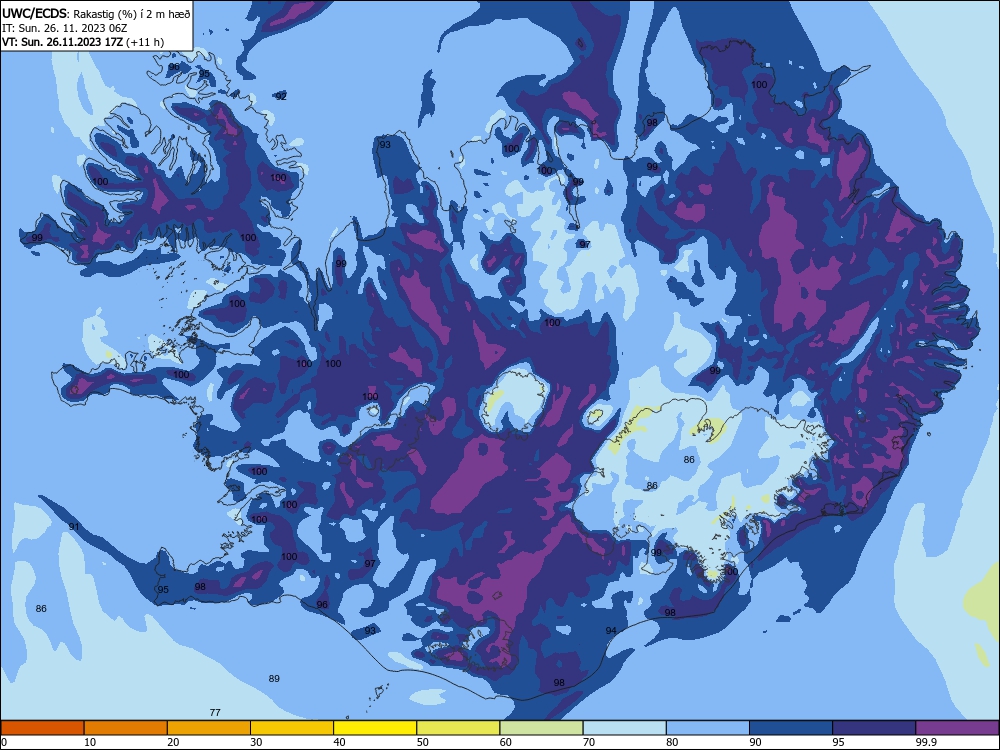Click the "89" humidity value on the map
Viewport: 1000px width, 750px height.
pyautogui.click(x=274, y=679)
